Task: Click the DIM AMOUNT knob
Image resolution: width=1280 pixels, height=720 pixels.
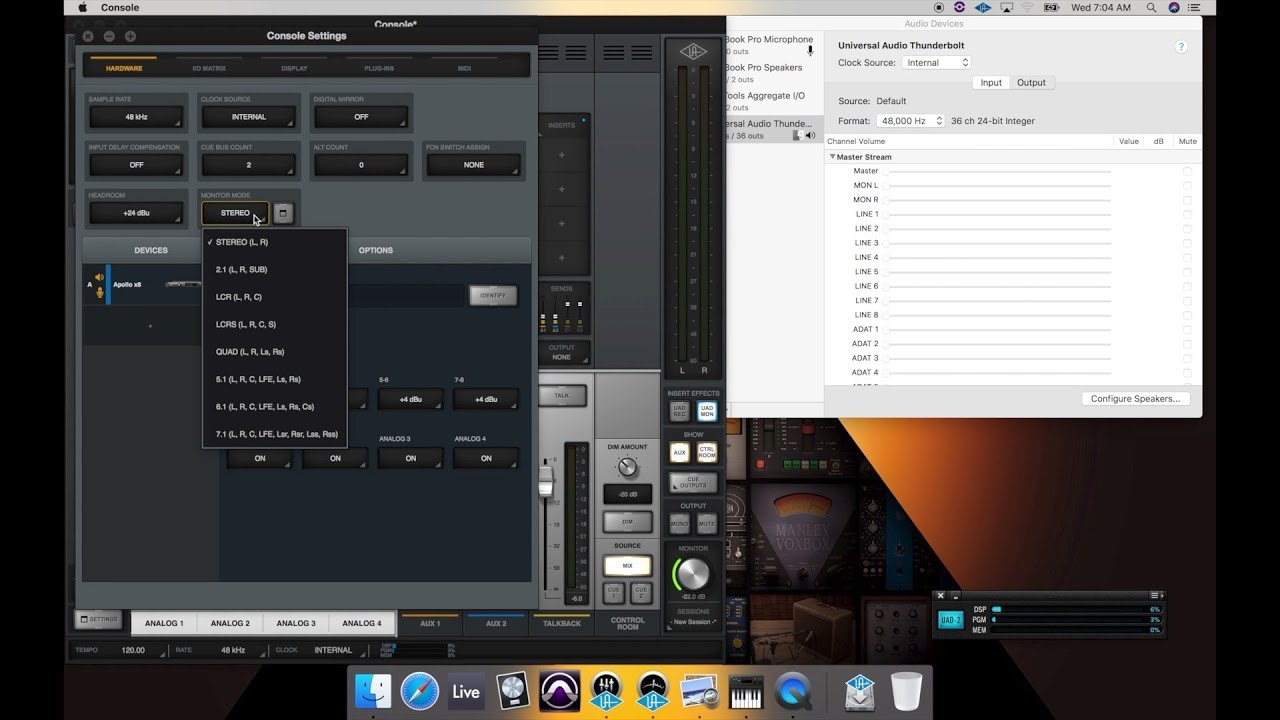Action: 627,467
